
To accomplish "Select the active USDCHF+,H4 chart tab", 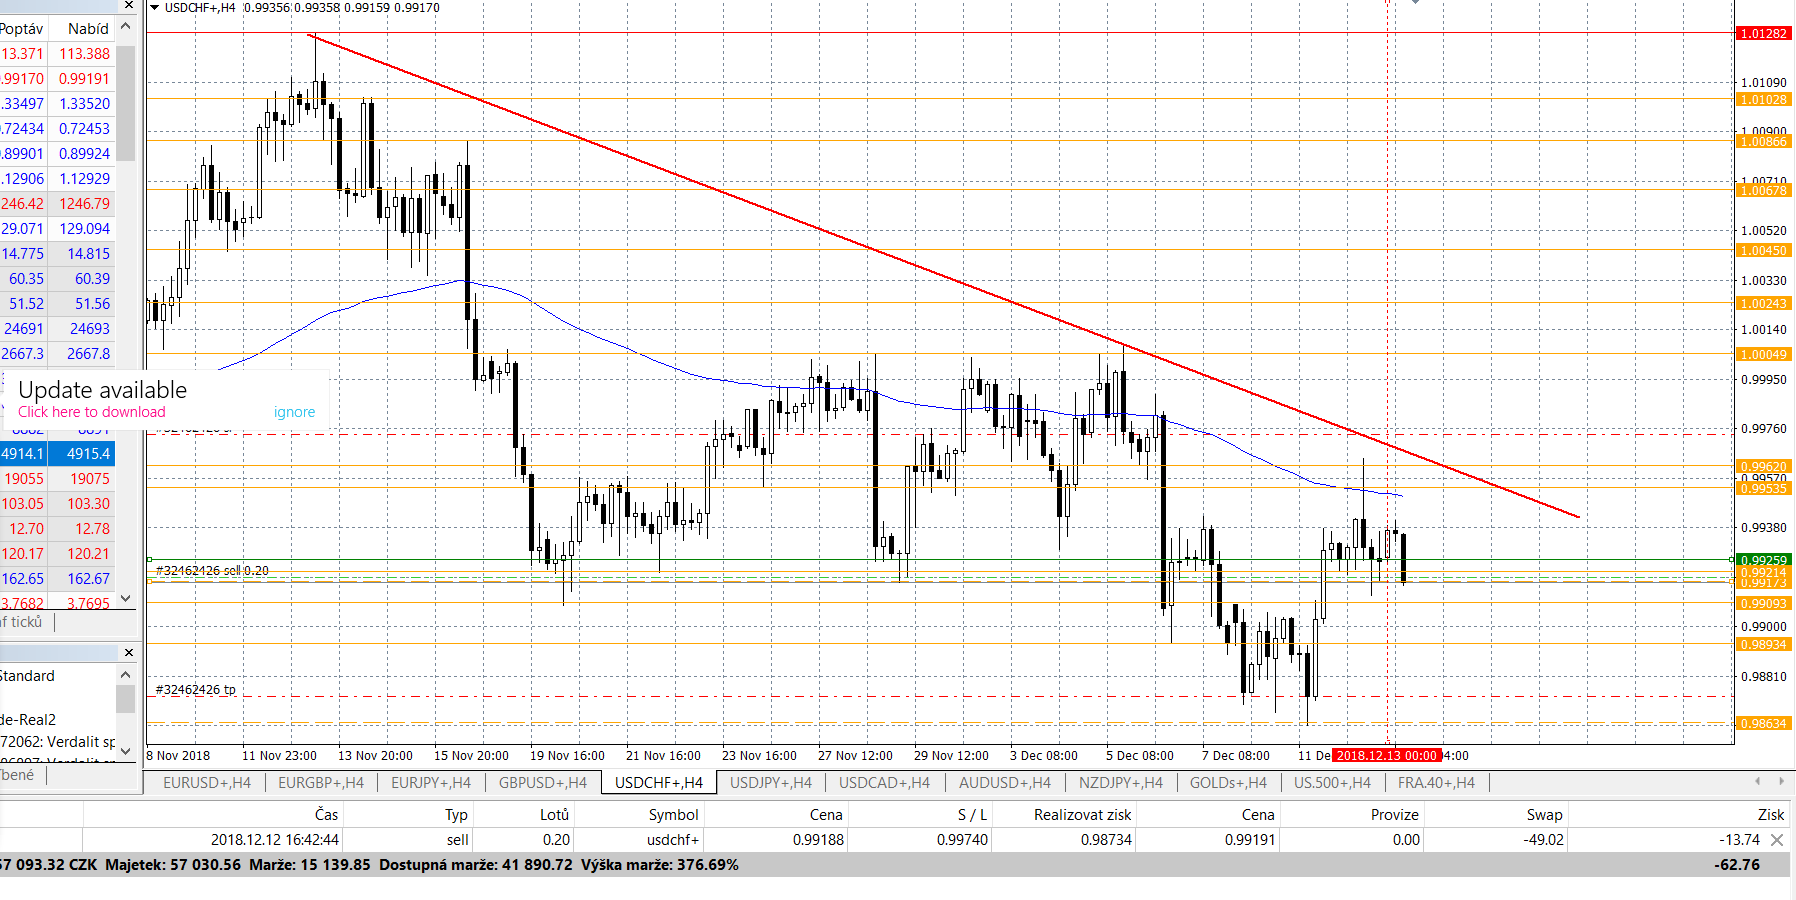I will click(659, 783).
